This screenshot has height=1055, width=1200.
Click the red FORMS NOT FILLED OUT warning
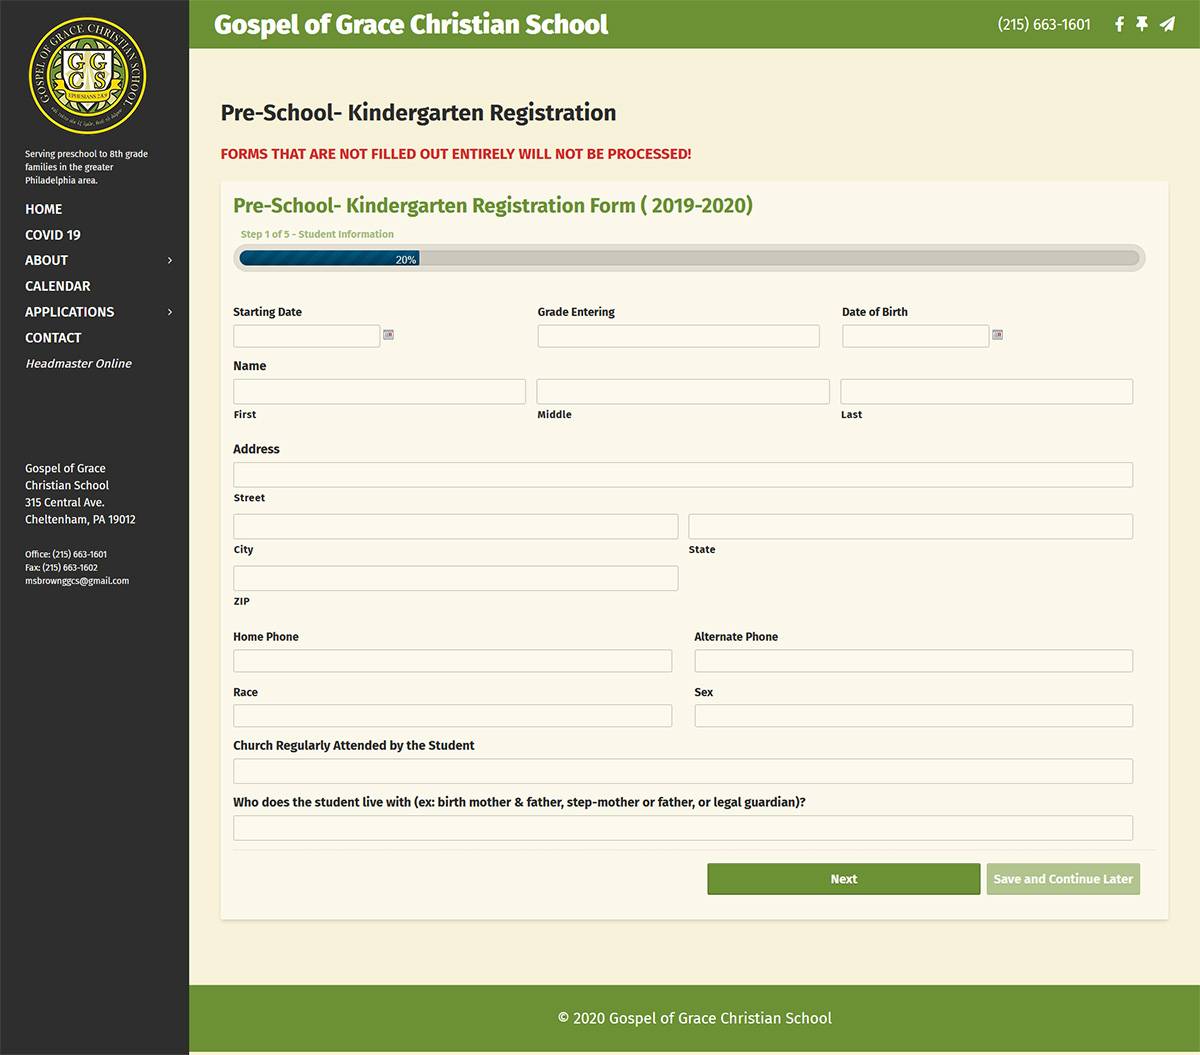(456, 154)
